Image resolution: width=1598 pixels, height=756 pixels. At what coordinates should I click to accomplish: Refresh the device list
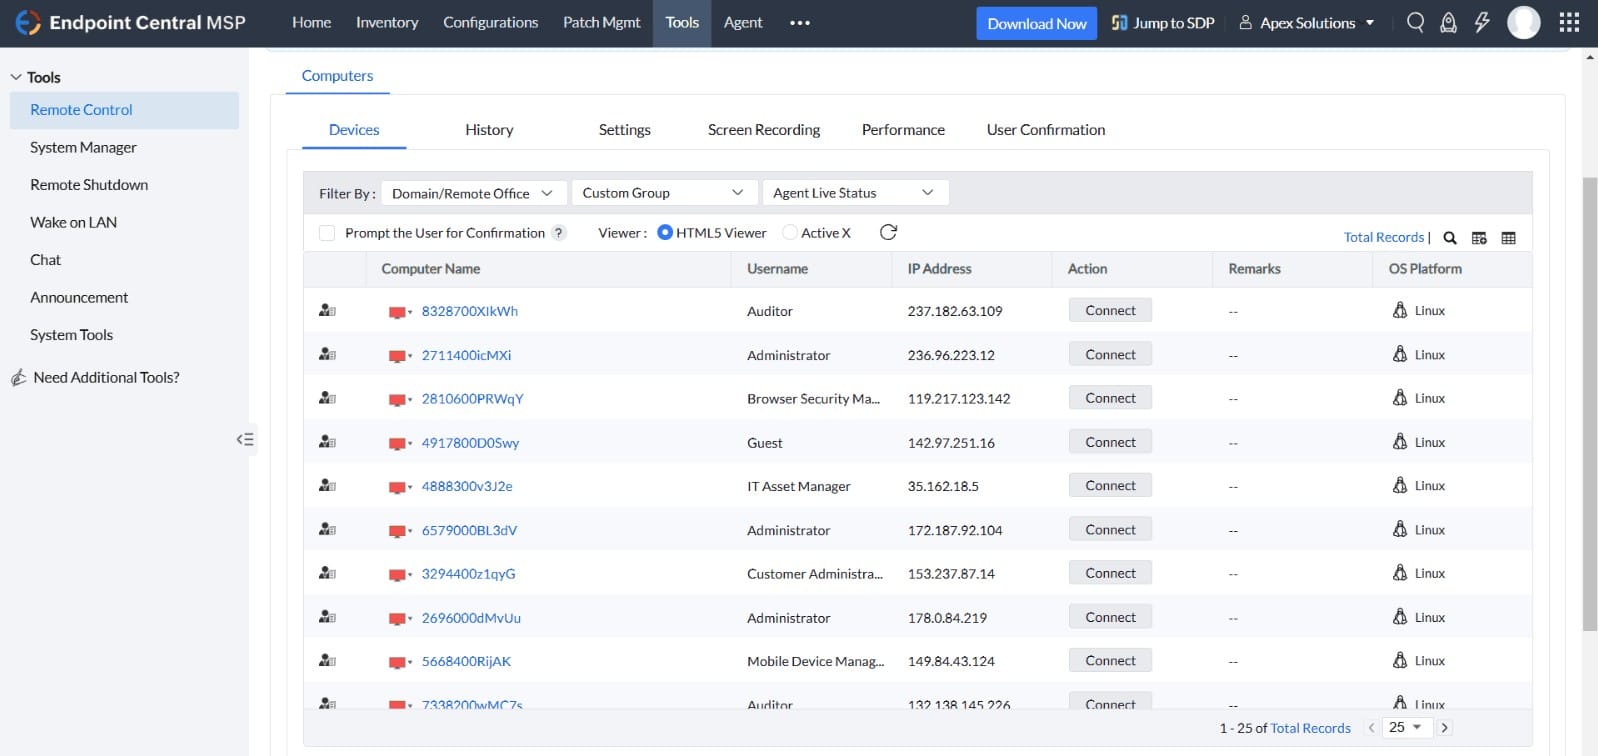(888, 232)
